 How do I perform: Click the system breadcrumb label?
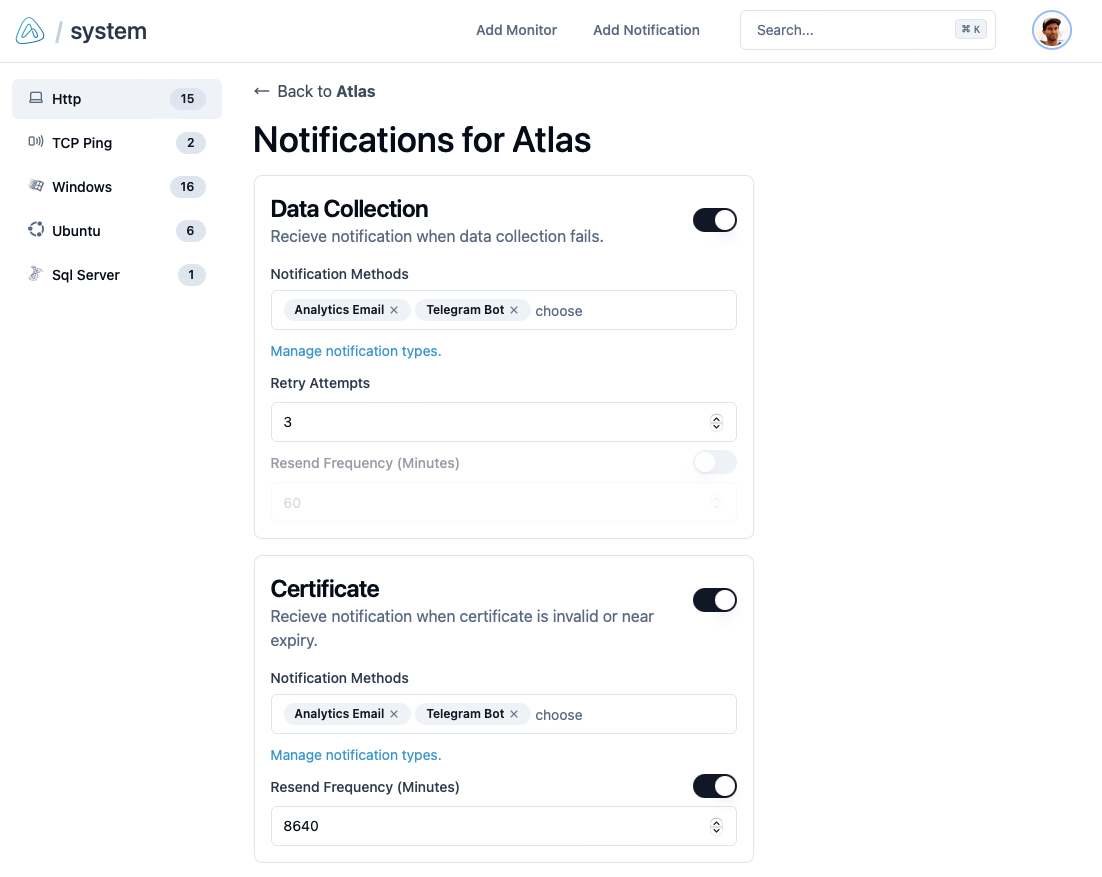tap(108, 30)
